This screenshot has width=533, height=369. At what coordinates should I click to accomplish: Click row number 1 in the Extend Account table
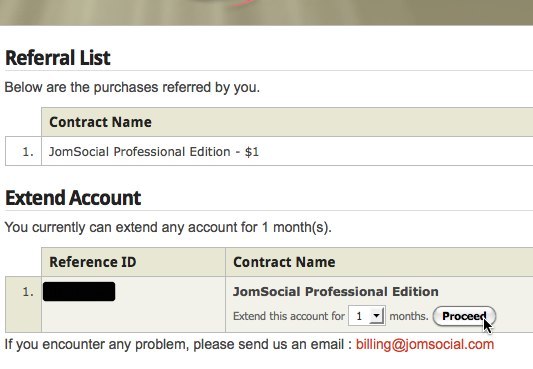pyautogui.click(x=28, y=292)
